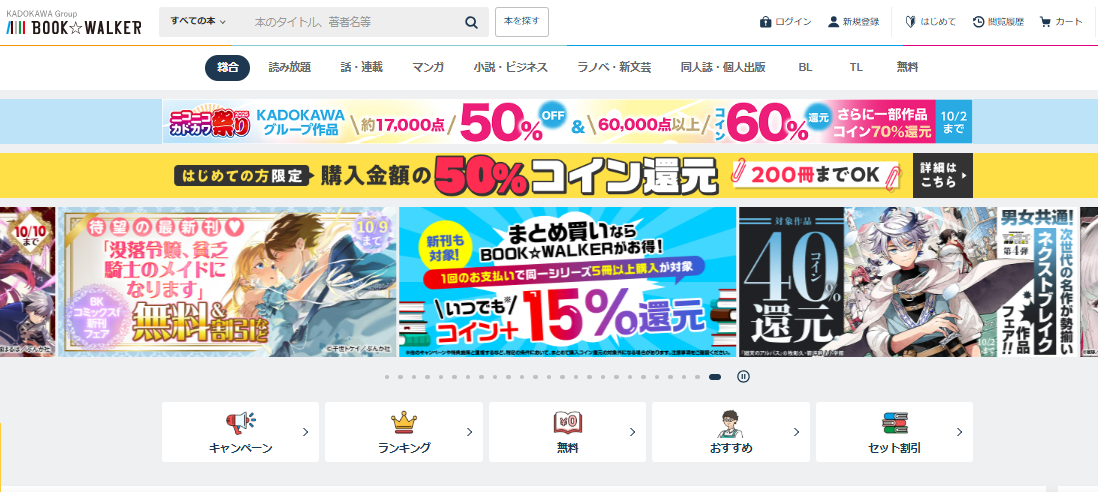The width and height of the screenshot is (1098, 492).
Task: Expand the すべての本 category dropdown
Action: [198, 22]
